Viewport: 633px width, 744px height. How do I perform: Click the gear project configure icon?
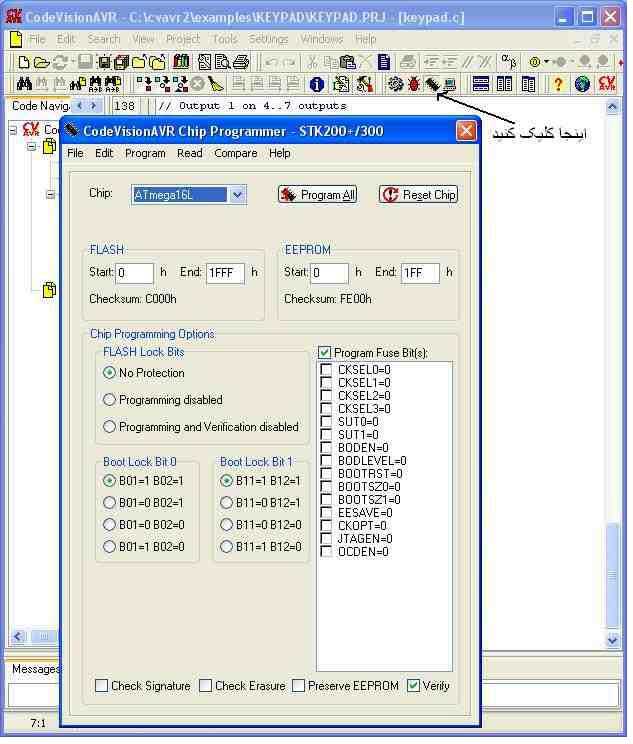396,85
